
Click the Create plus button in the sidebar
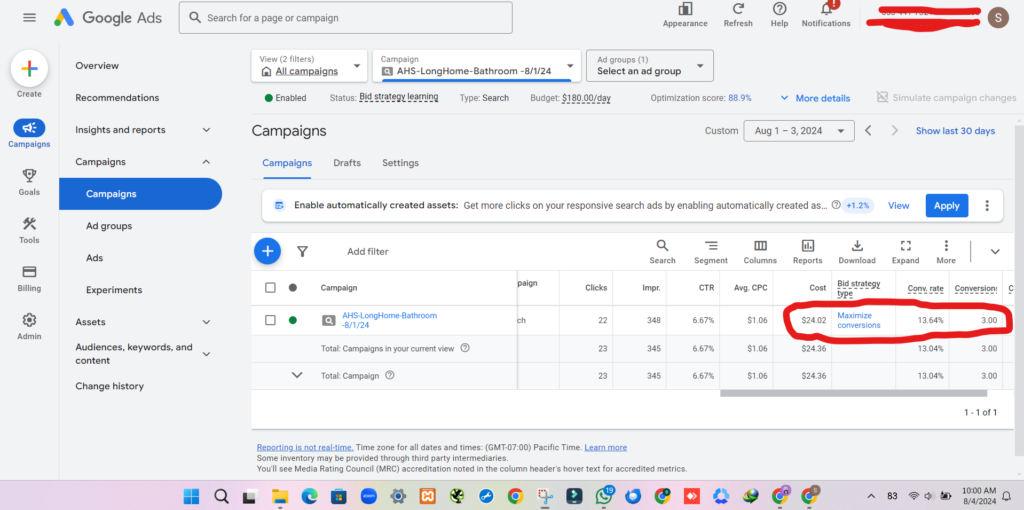[x=29, y=69]
